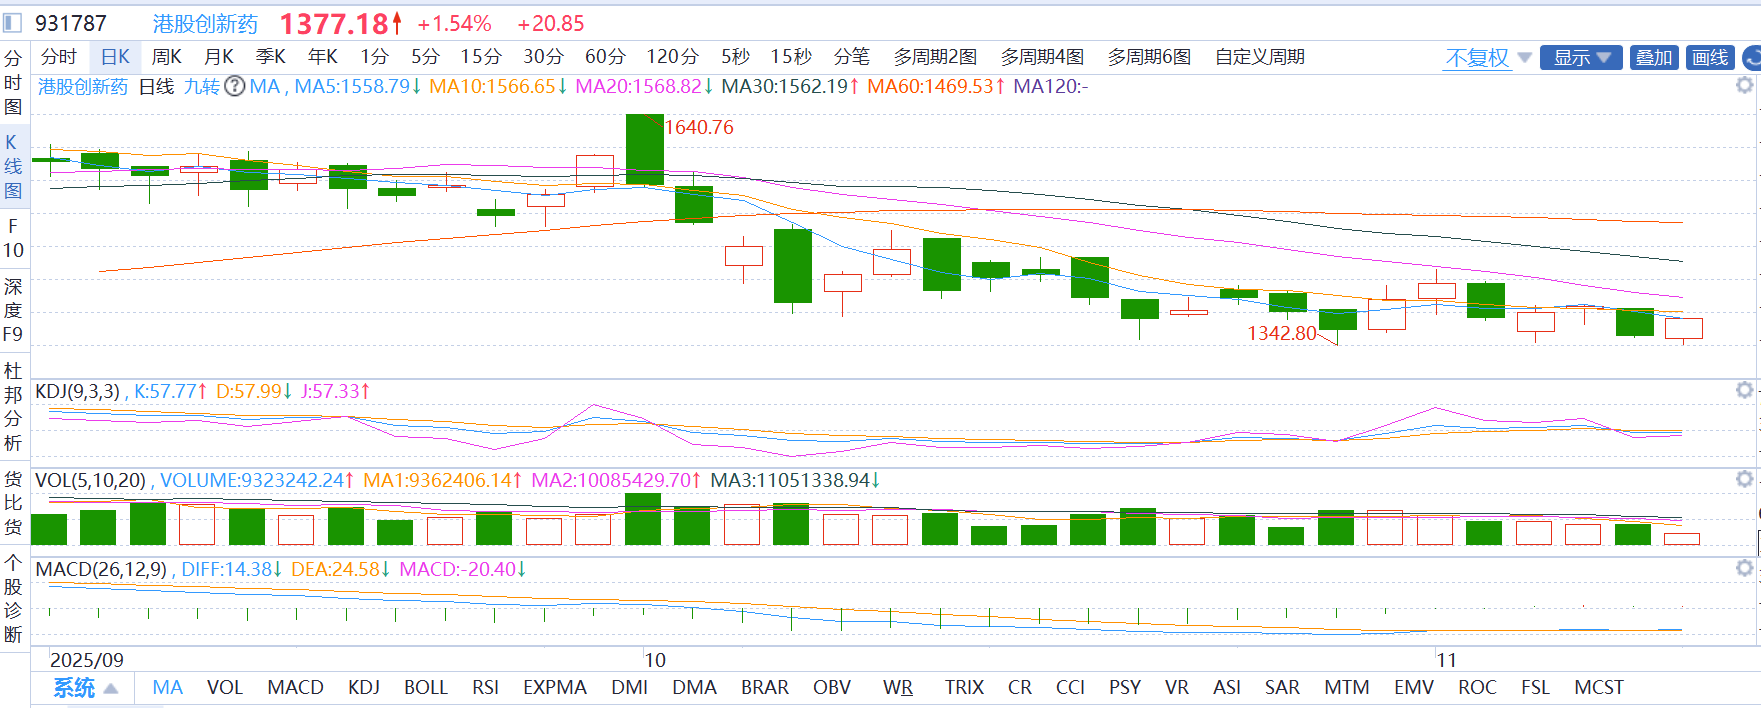The image size is (1761, 708).
Task: Click the 1342.80 low price label
Action: [x=1282, y=333]
